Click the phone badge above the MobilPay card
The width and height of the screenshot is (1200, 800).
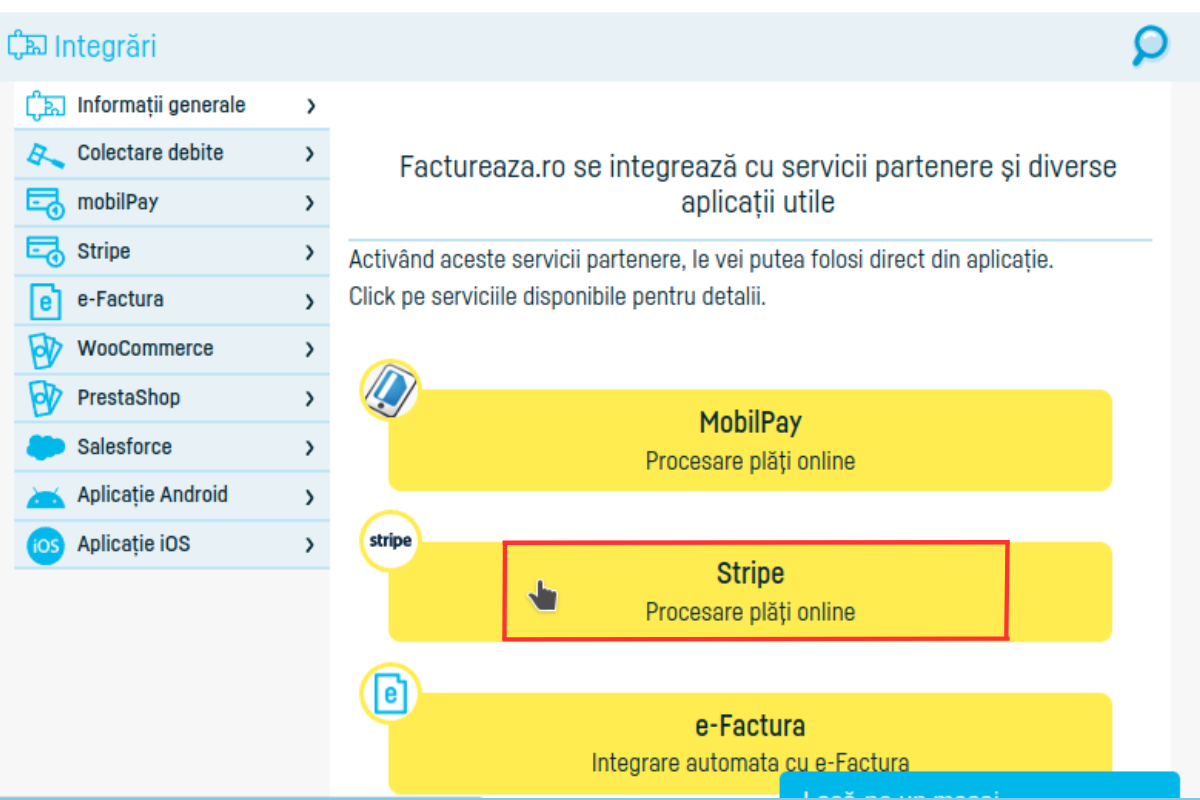tap(390, 390)
